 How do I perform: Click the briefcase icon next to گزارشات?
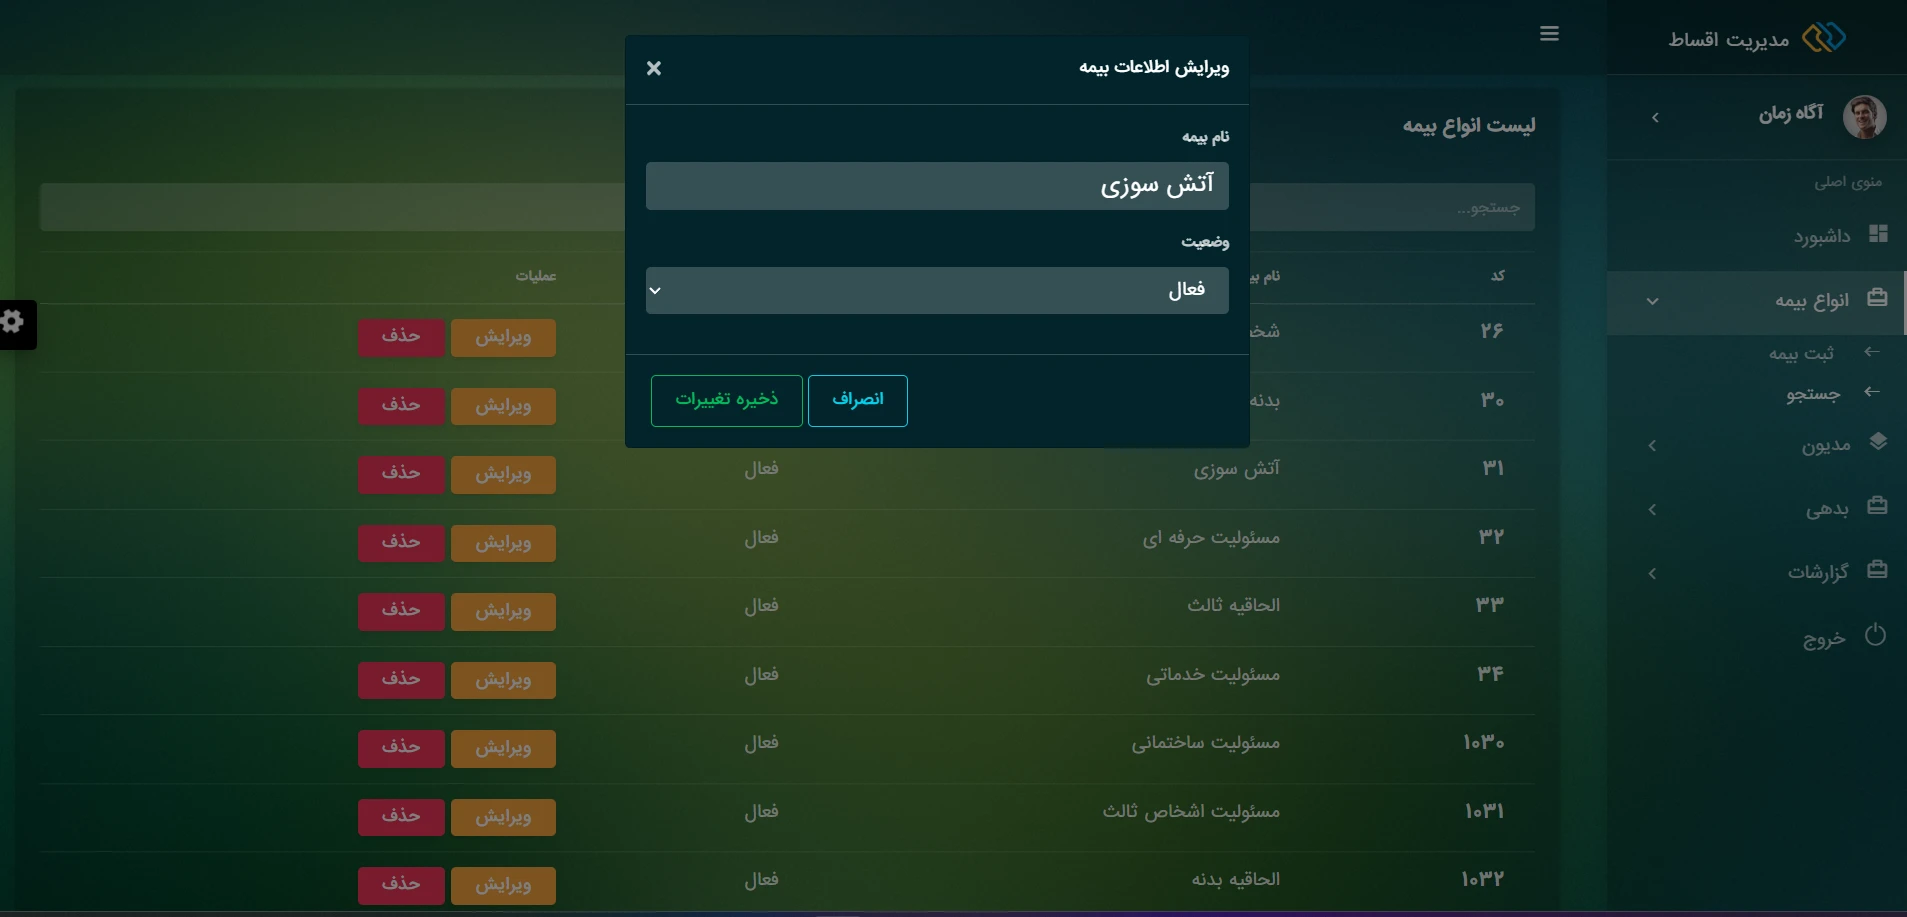pyautogui.click(x=1877, y=570)
